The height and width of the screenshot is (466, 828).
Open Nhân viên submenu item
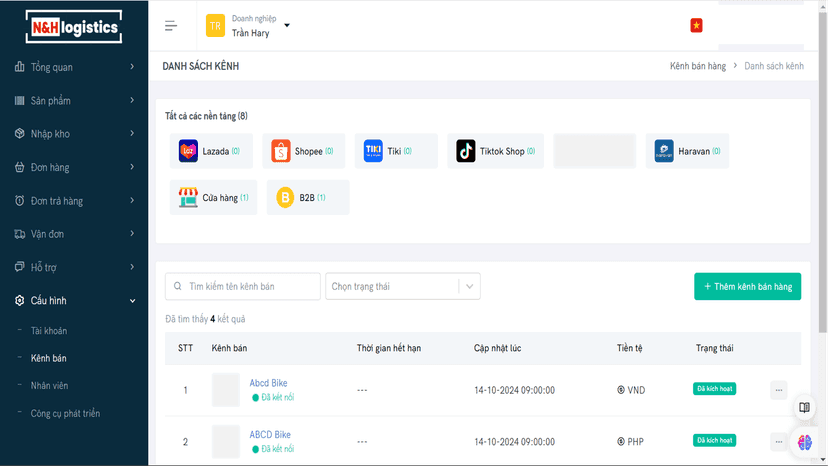pyautogui.click(x=49, y=386)
